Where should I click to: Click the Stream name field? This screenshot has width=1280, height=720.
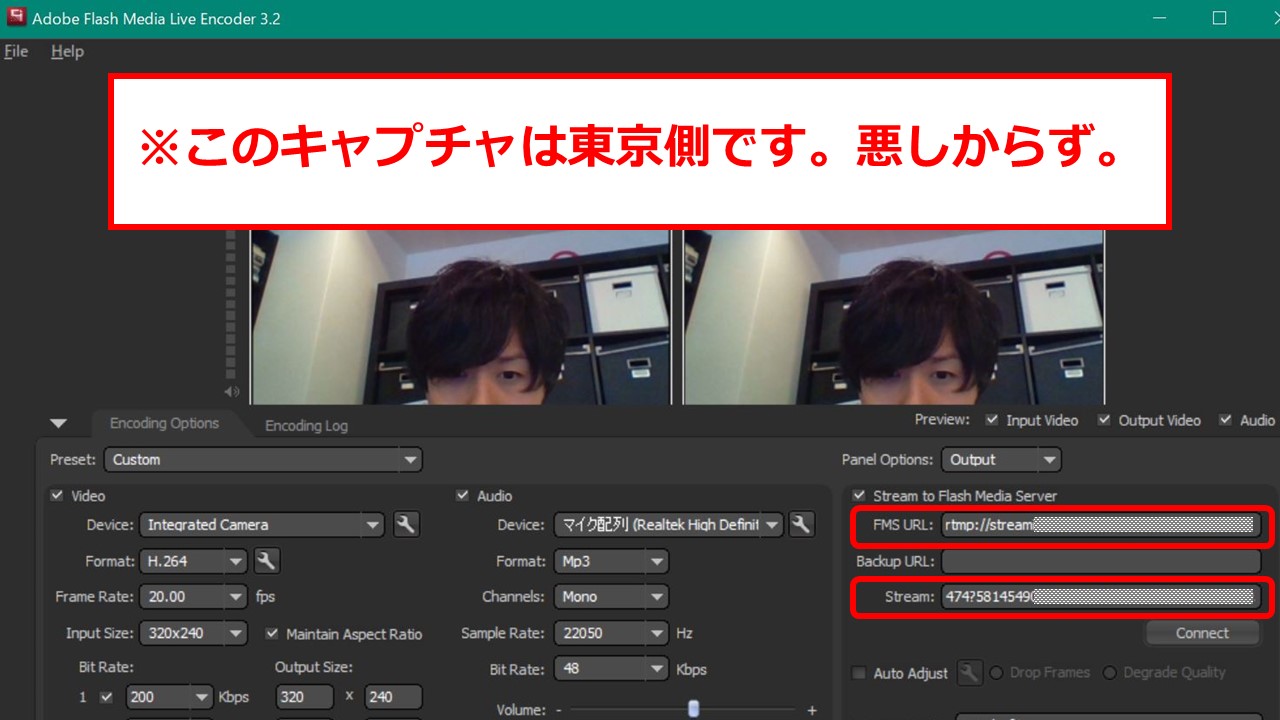point(1101,597)
